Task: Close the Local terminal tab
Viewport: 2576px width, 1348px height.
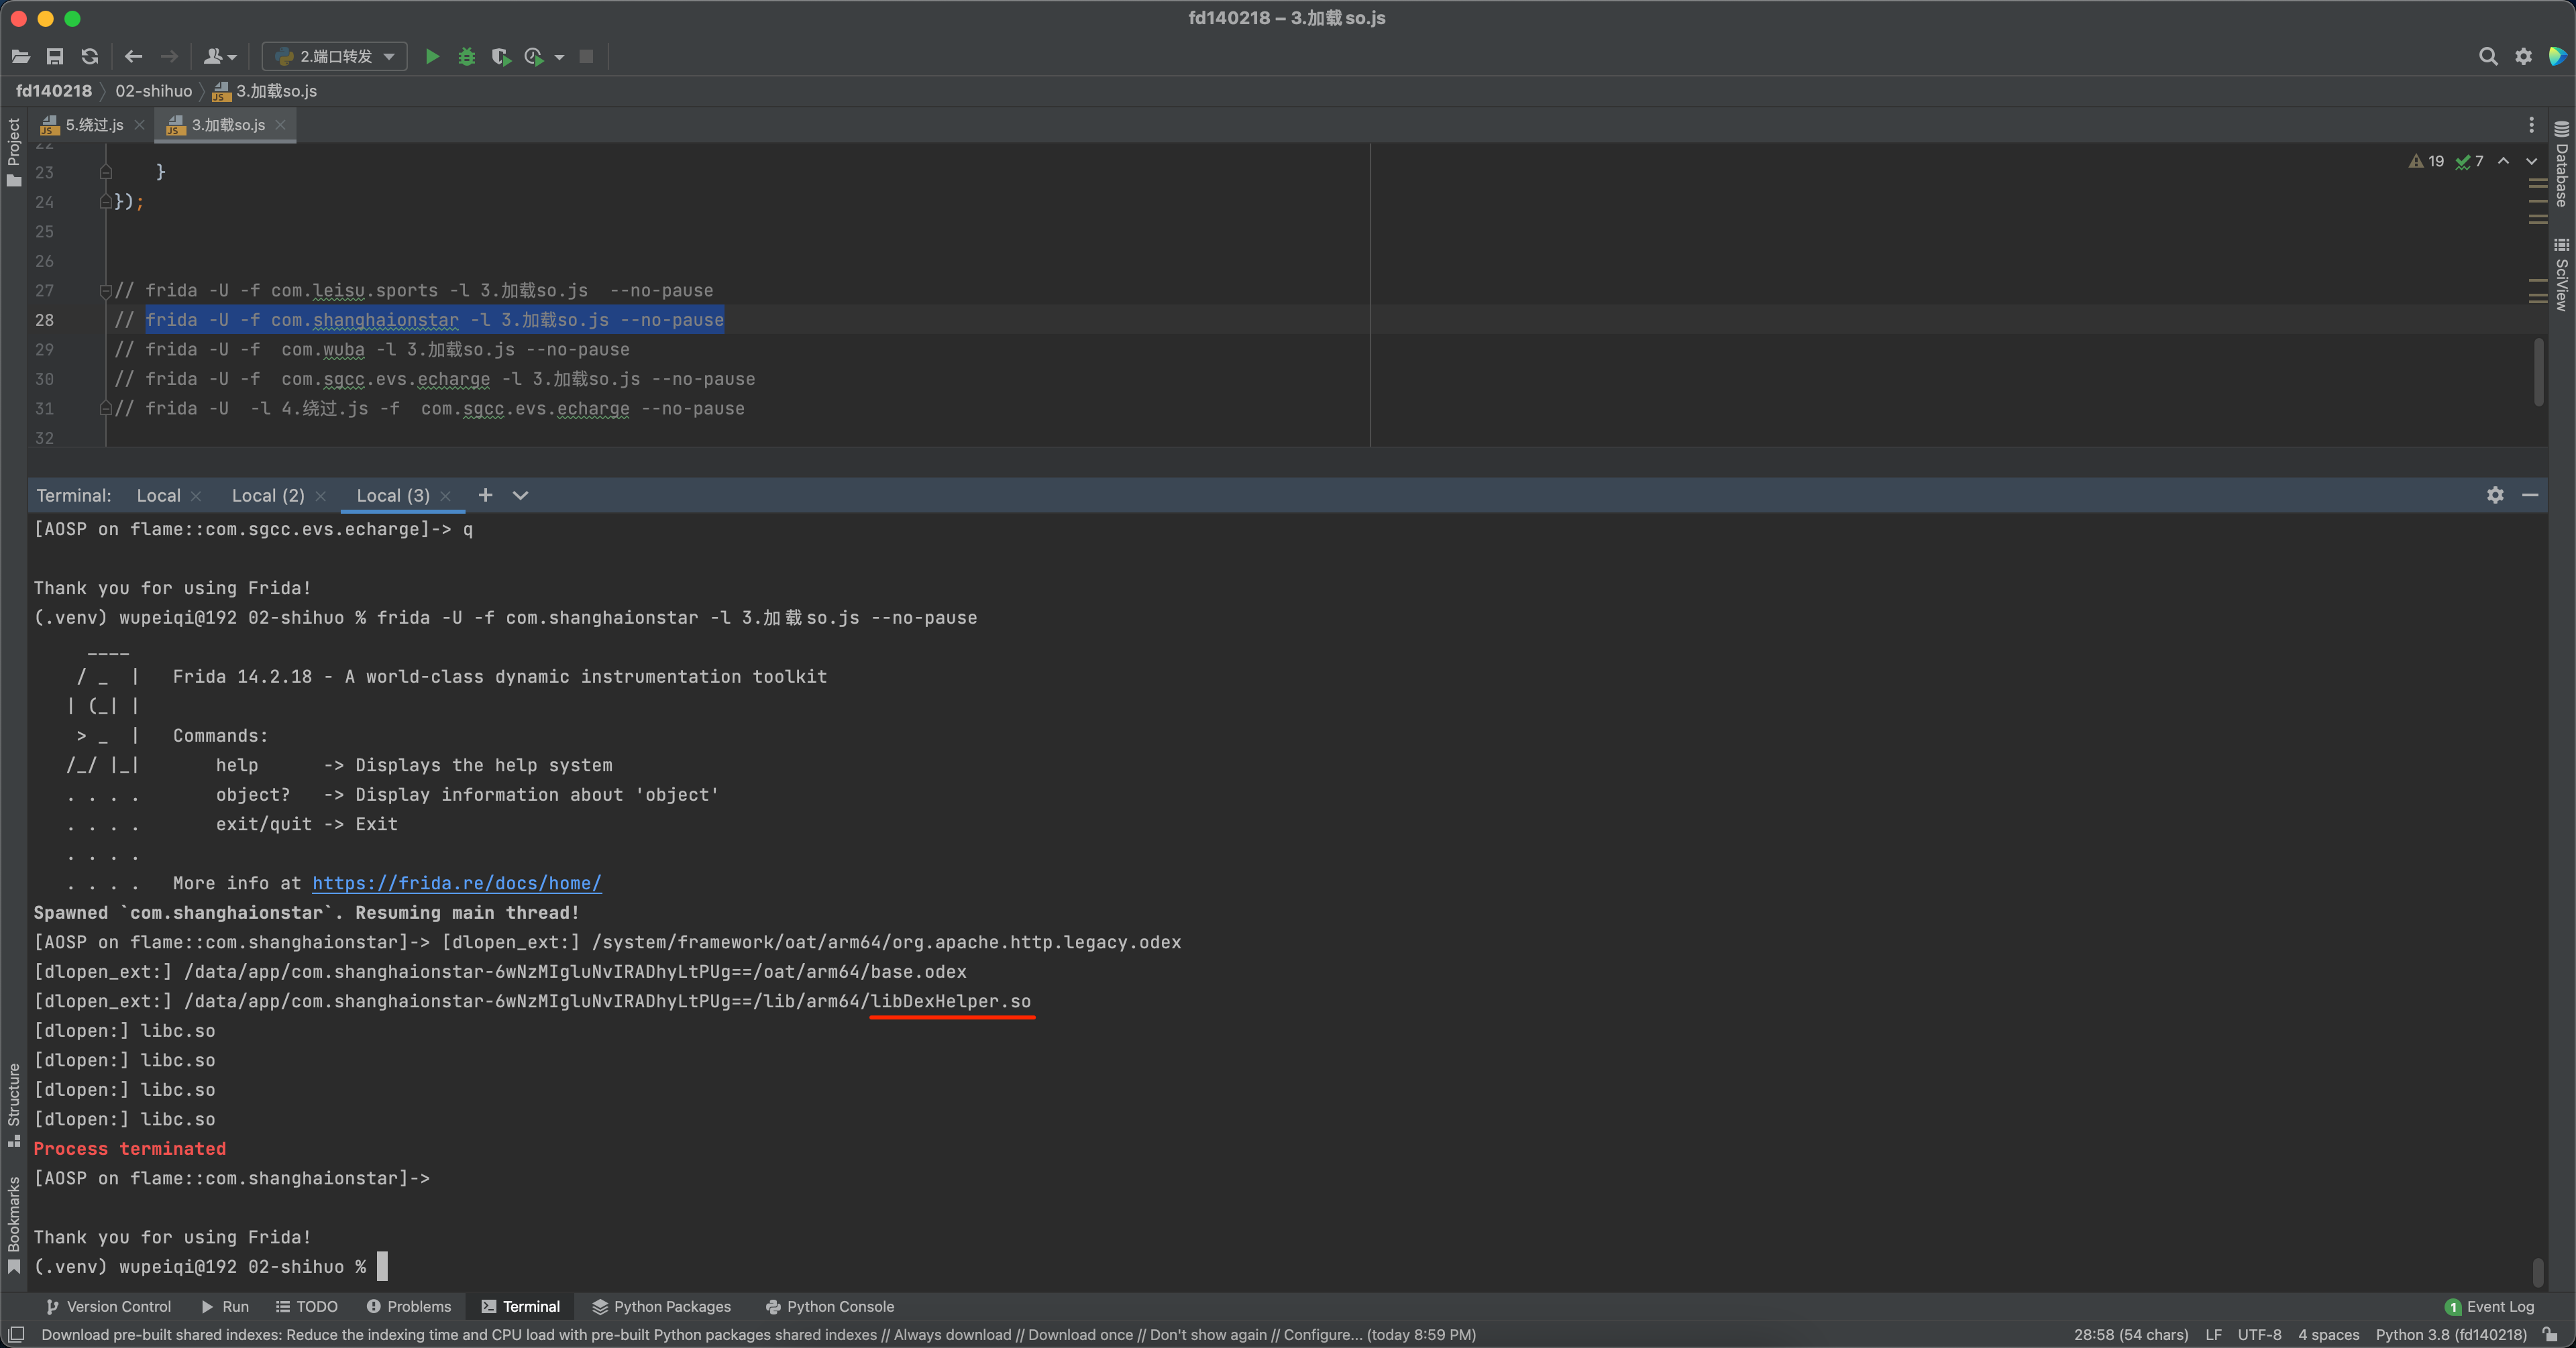Action: (196, 496)
